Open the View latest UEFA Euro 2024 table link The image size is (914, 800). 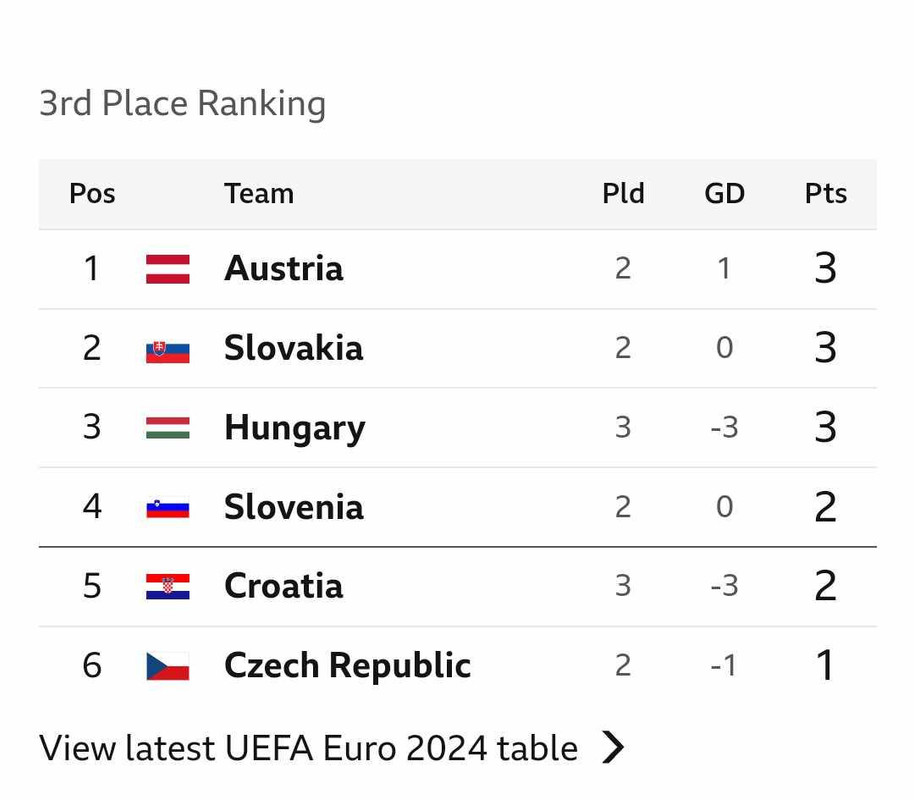point(308,748)
